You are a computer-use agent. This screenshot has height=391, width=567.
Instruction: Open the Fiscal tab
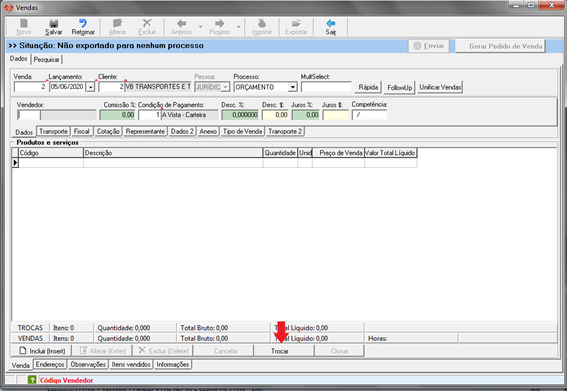[x=81, y=131]
